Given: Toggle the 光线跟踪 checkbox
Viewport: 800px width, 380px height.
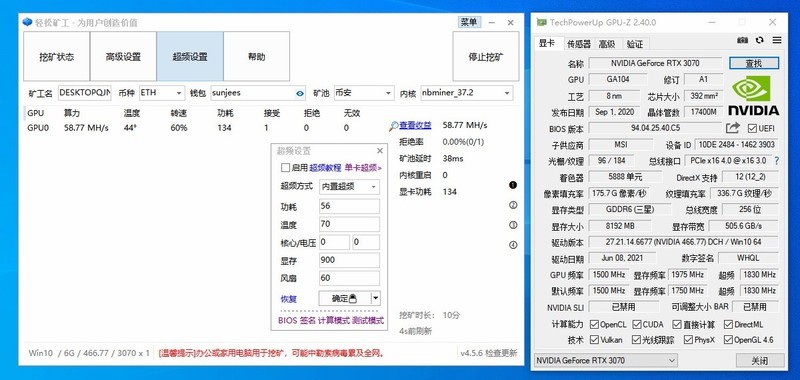Looking at the screenshot, I should (x=637, y=340).
